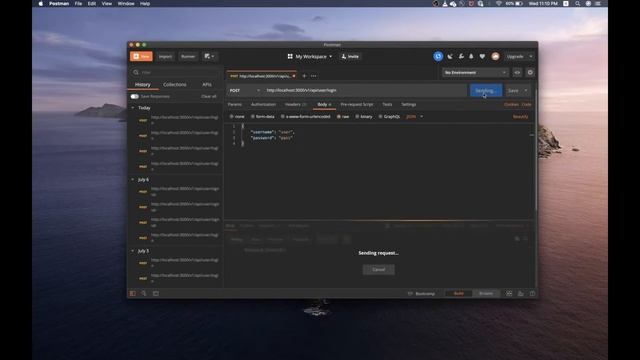Click the Beautify link

(x=520, y=117)
